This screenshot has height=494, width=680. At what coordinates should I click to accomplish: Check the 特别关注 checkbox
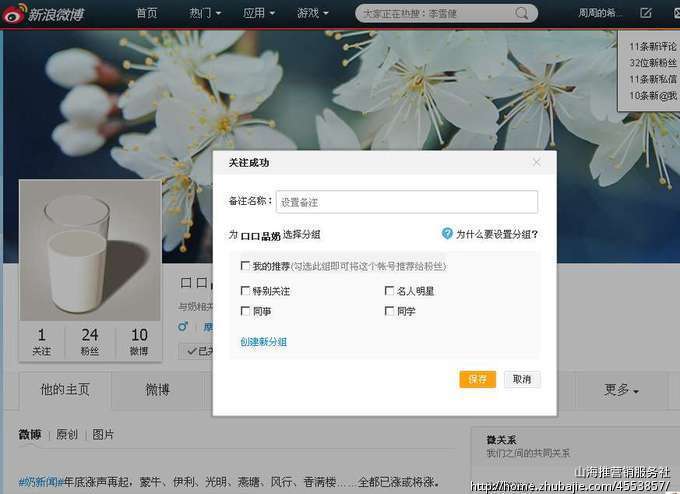click(245, 290)
